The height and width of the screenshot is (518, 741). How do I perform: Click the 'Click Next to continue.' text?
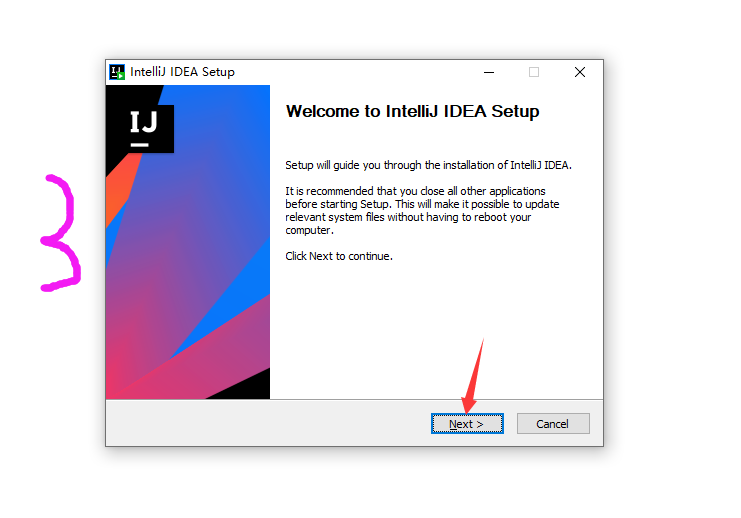339,256
